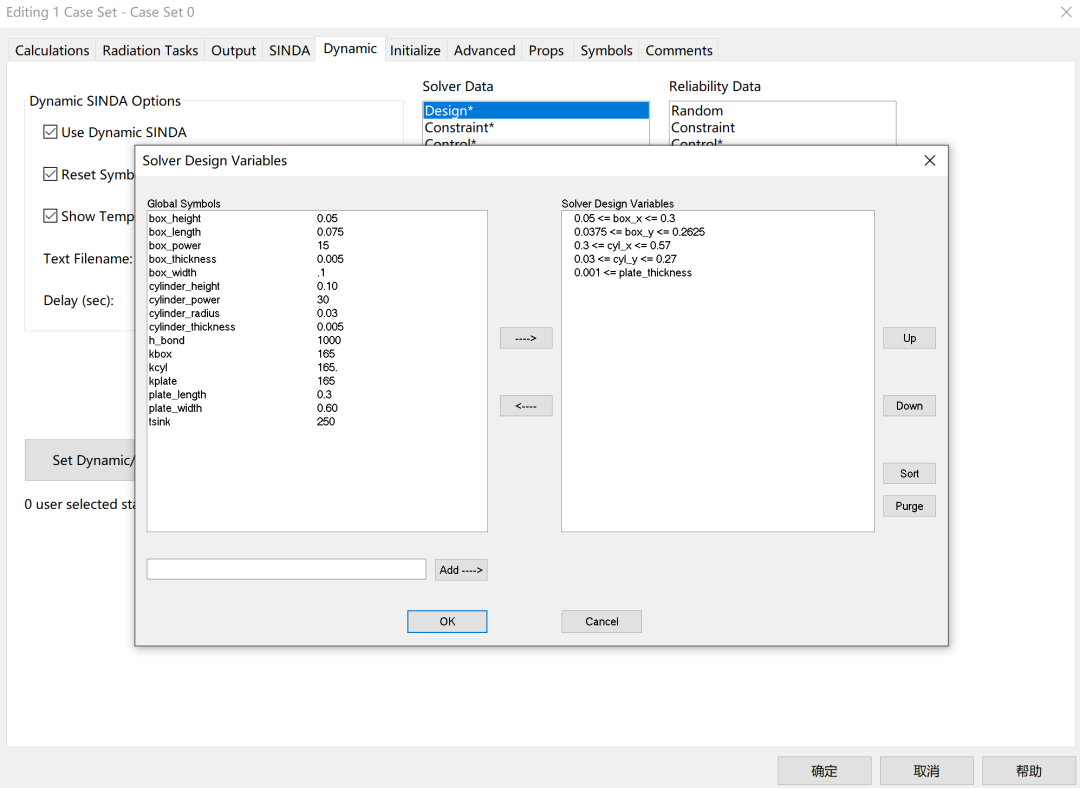
Task: Switch to the Symbols tab
Action: coord(606,50)
